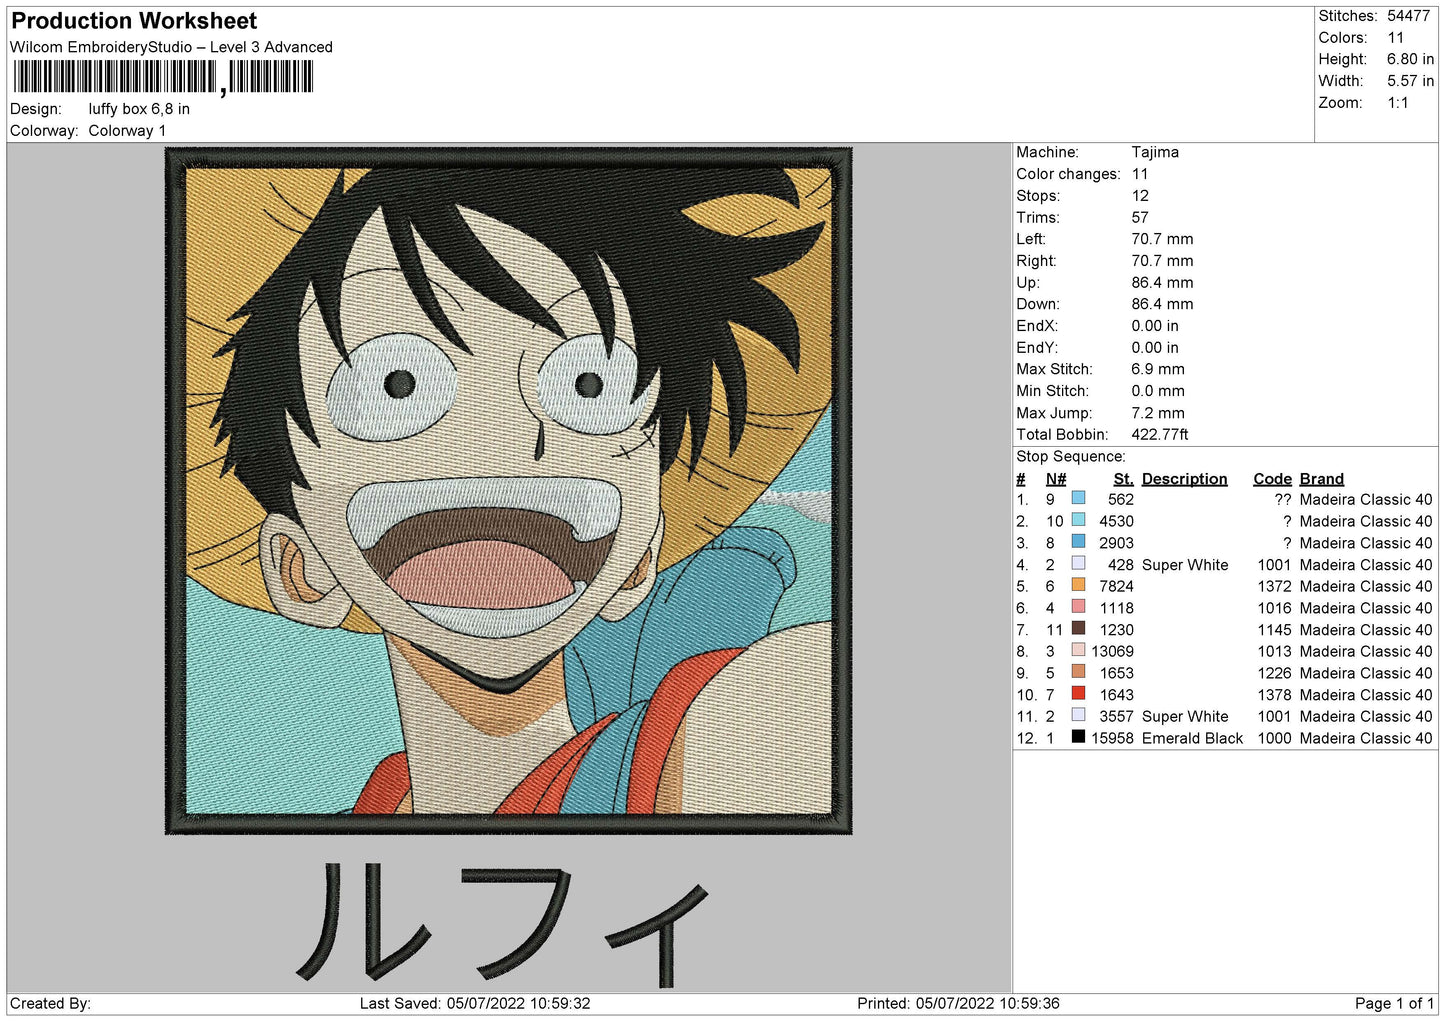Click the orange swatch with 7824 stitches
This screenshot has height=1021, width=1445.
(1078, 585)
